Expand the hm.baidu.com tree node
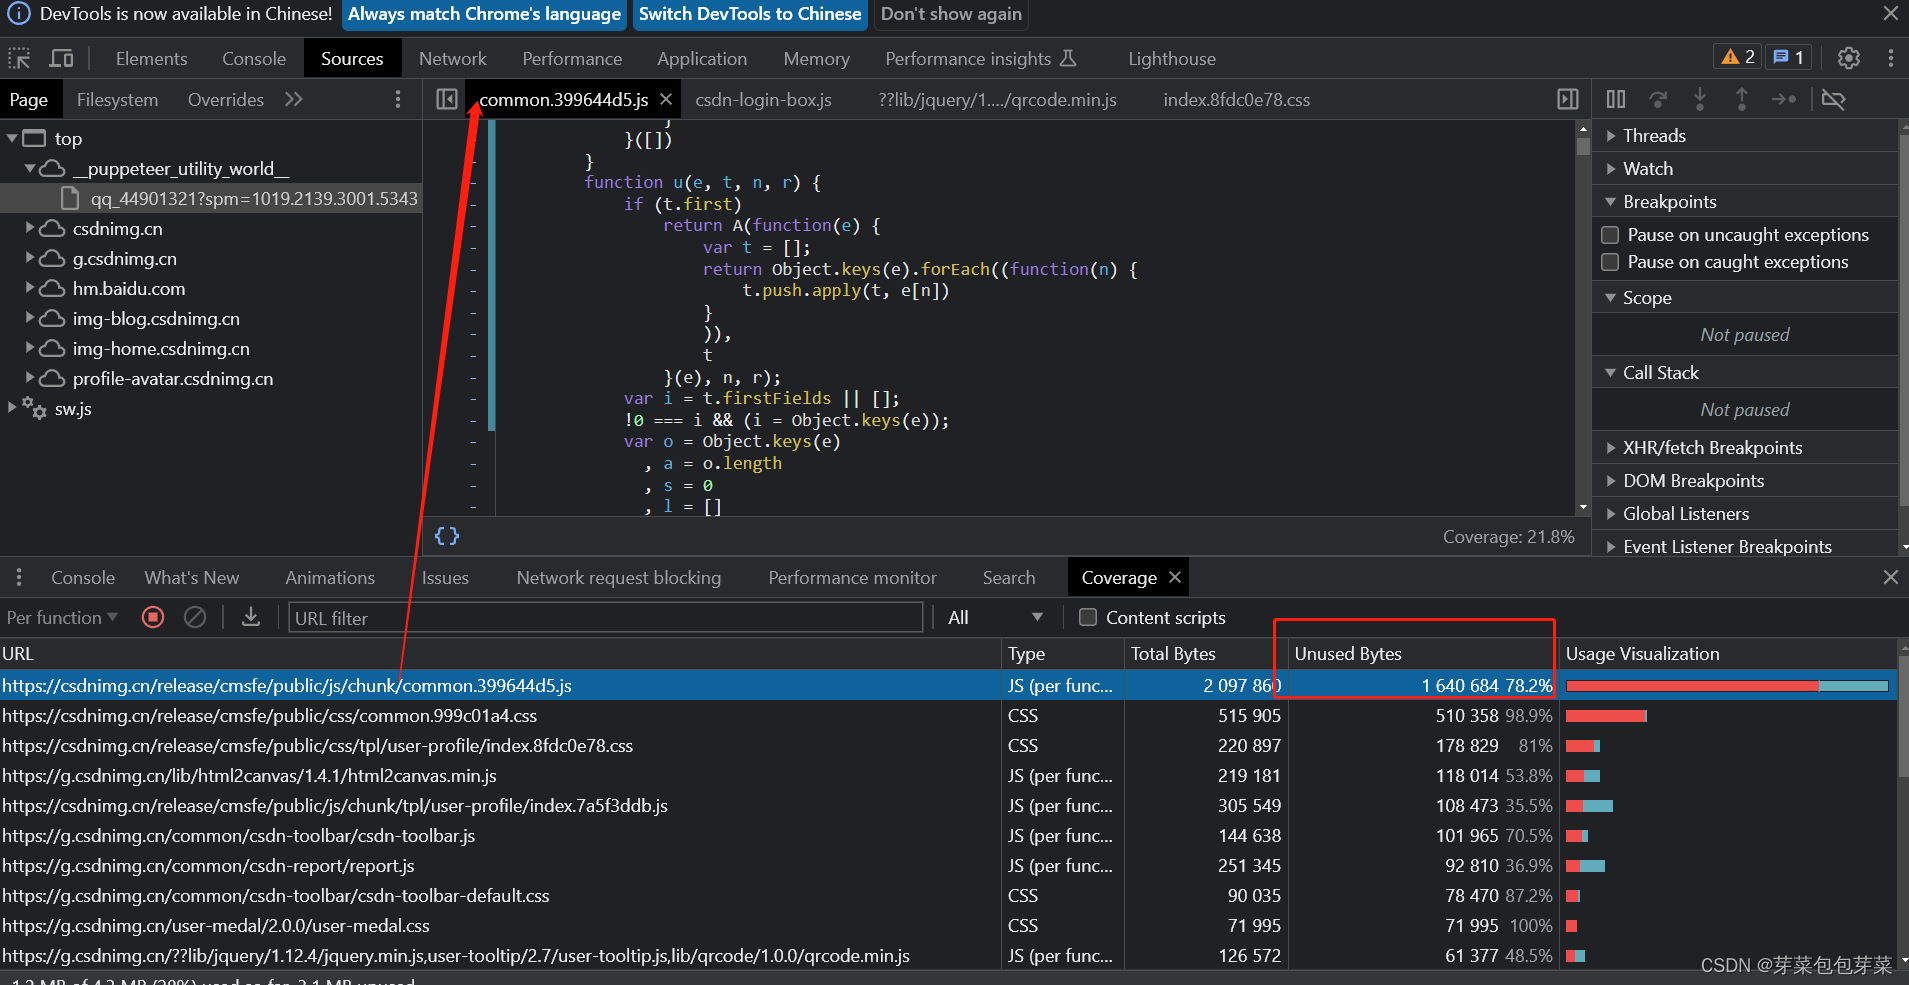 click(x=30, y=288)
